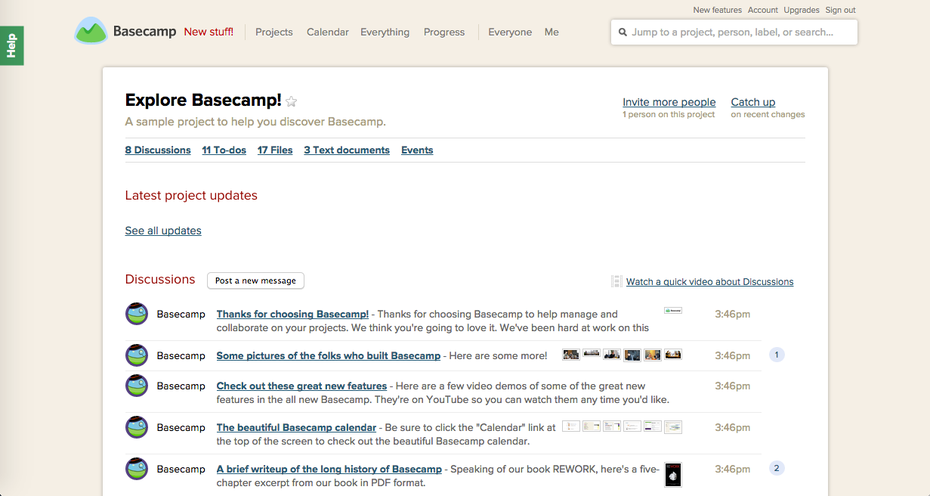This screenshot has width=930, height=496.
Task: Click Post a new message button
Action: tap(256, 281)
